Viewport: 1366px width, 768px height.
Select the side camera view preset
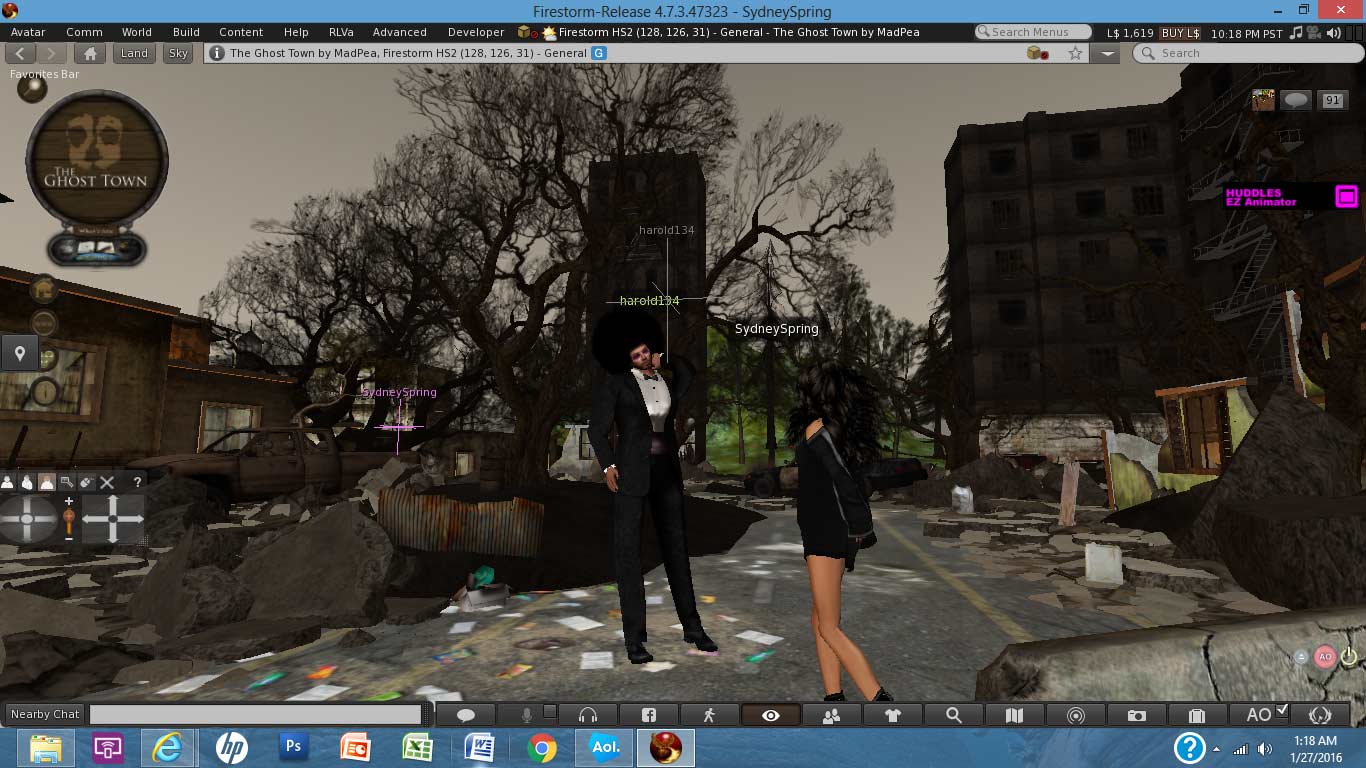pos(27,482)
